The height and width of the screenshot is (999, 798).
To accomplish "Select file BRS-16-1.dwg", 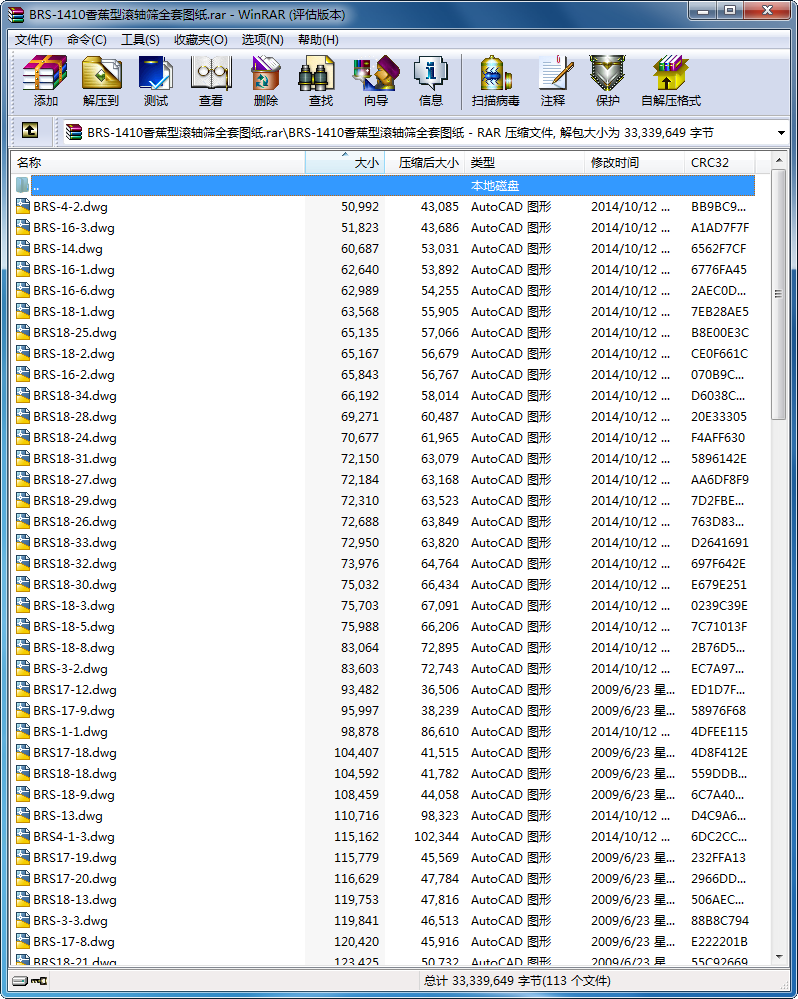I will (75, 270).
